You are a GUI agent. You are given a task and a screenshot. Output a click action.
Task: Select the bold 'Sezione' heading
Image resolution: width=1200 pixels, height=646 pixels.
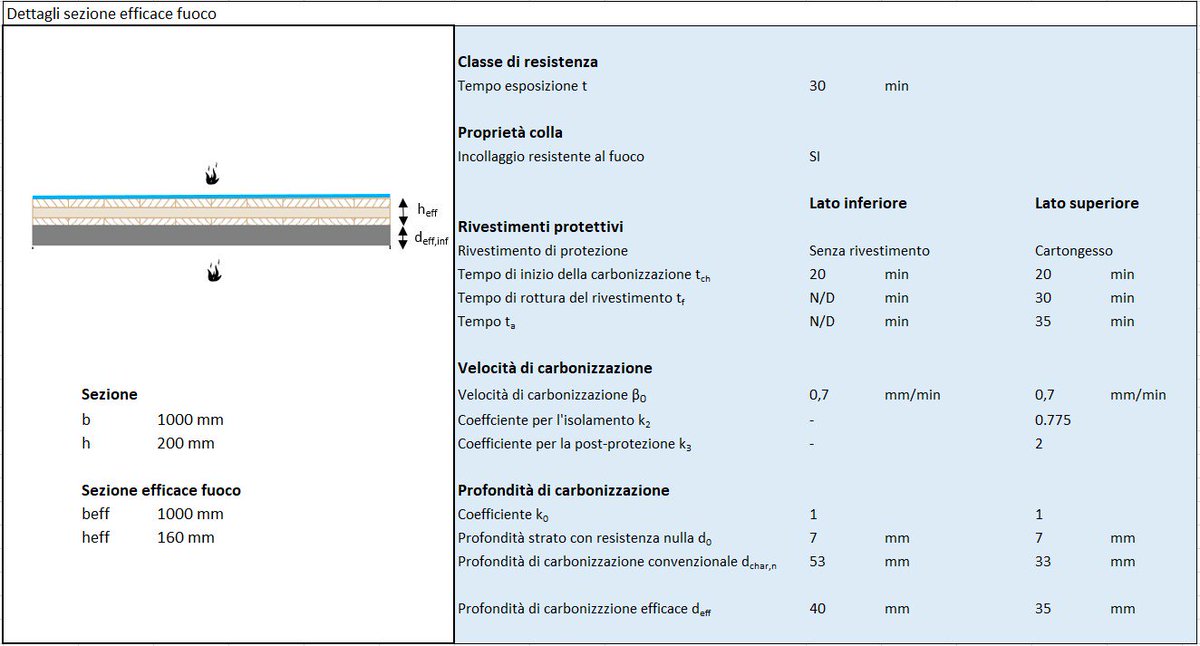[x=109, y=395]
